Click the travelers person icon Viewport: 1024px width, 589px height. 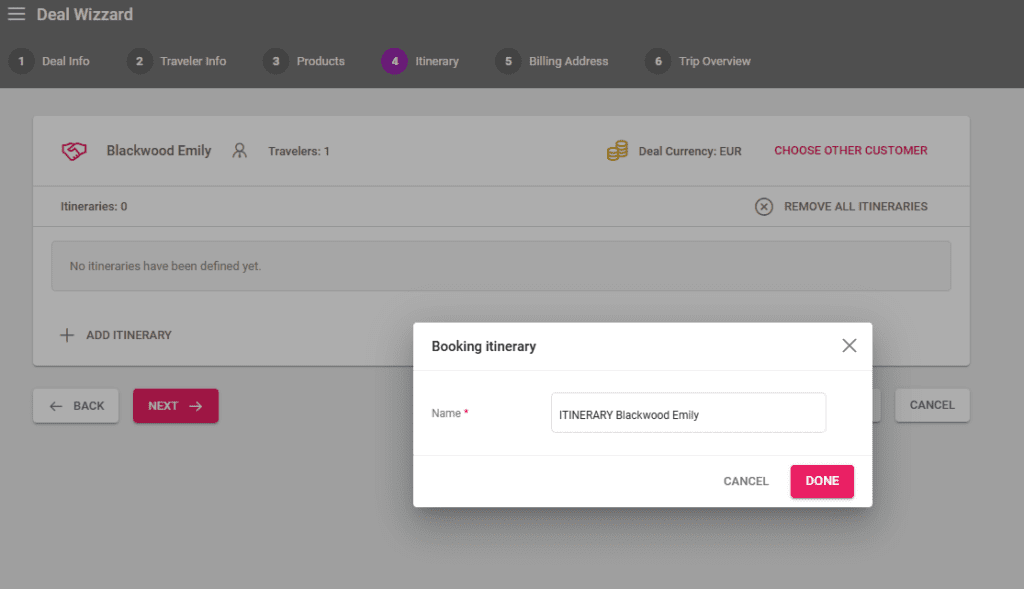[239, 151]
